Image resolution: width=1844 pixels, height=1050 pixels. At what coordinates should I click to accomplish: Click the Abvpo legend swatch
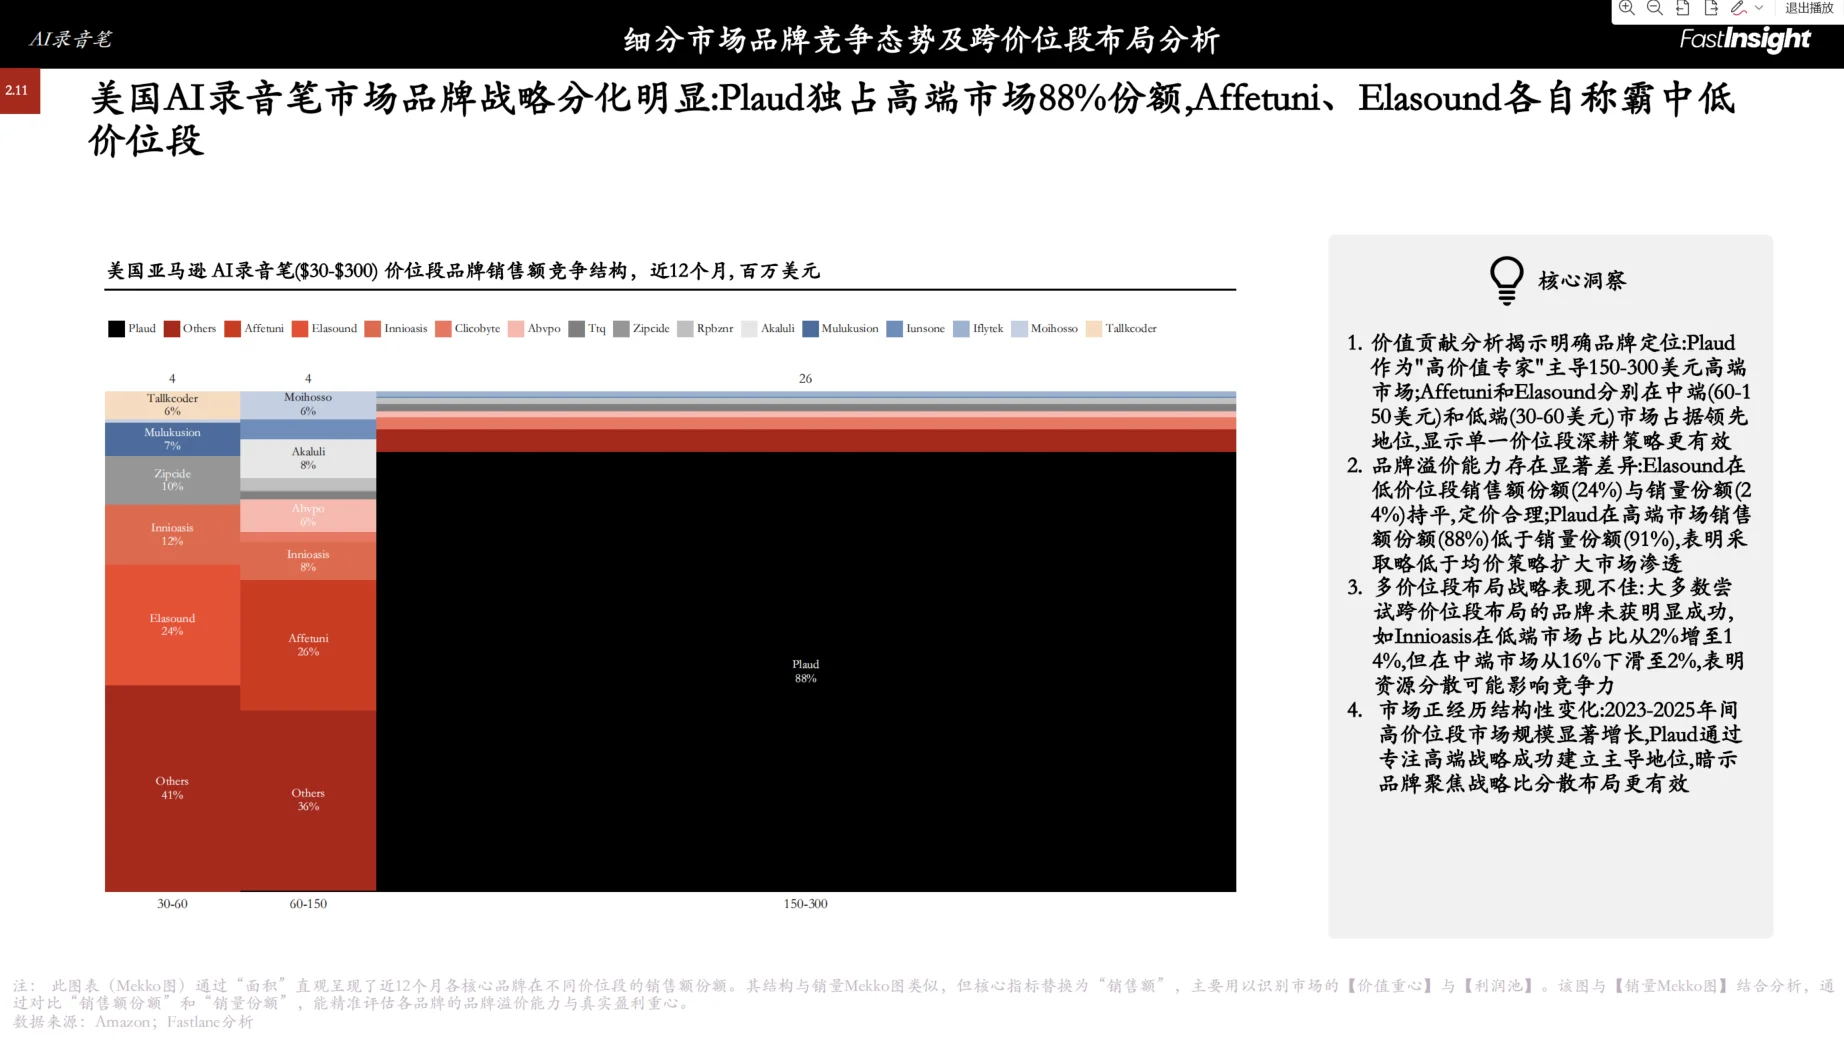click(516, 329)
